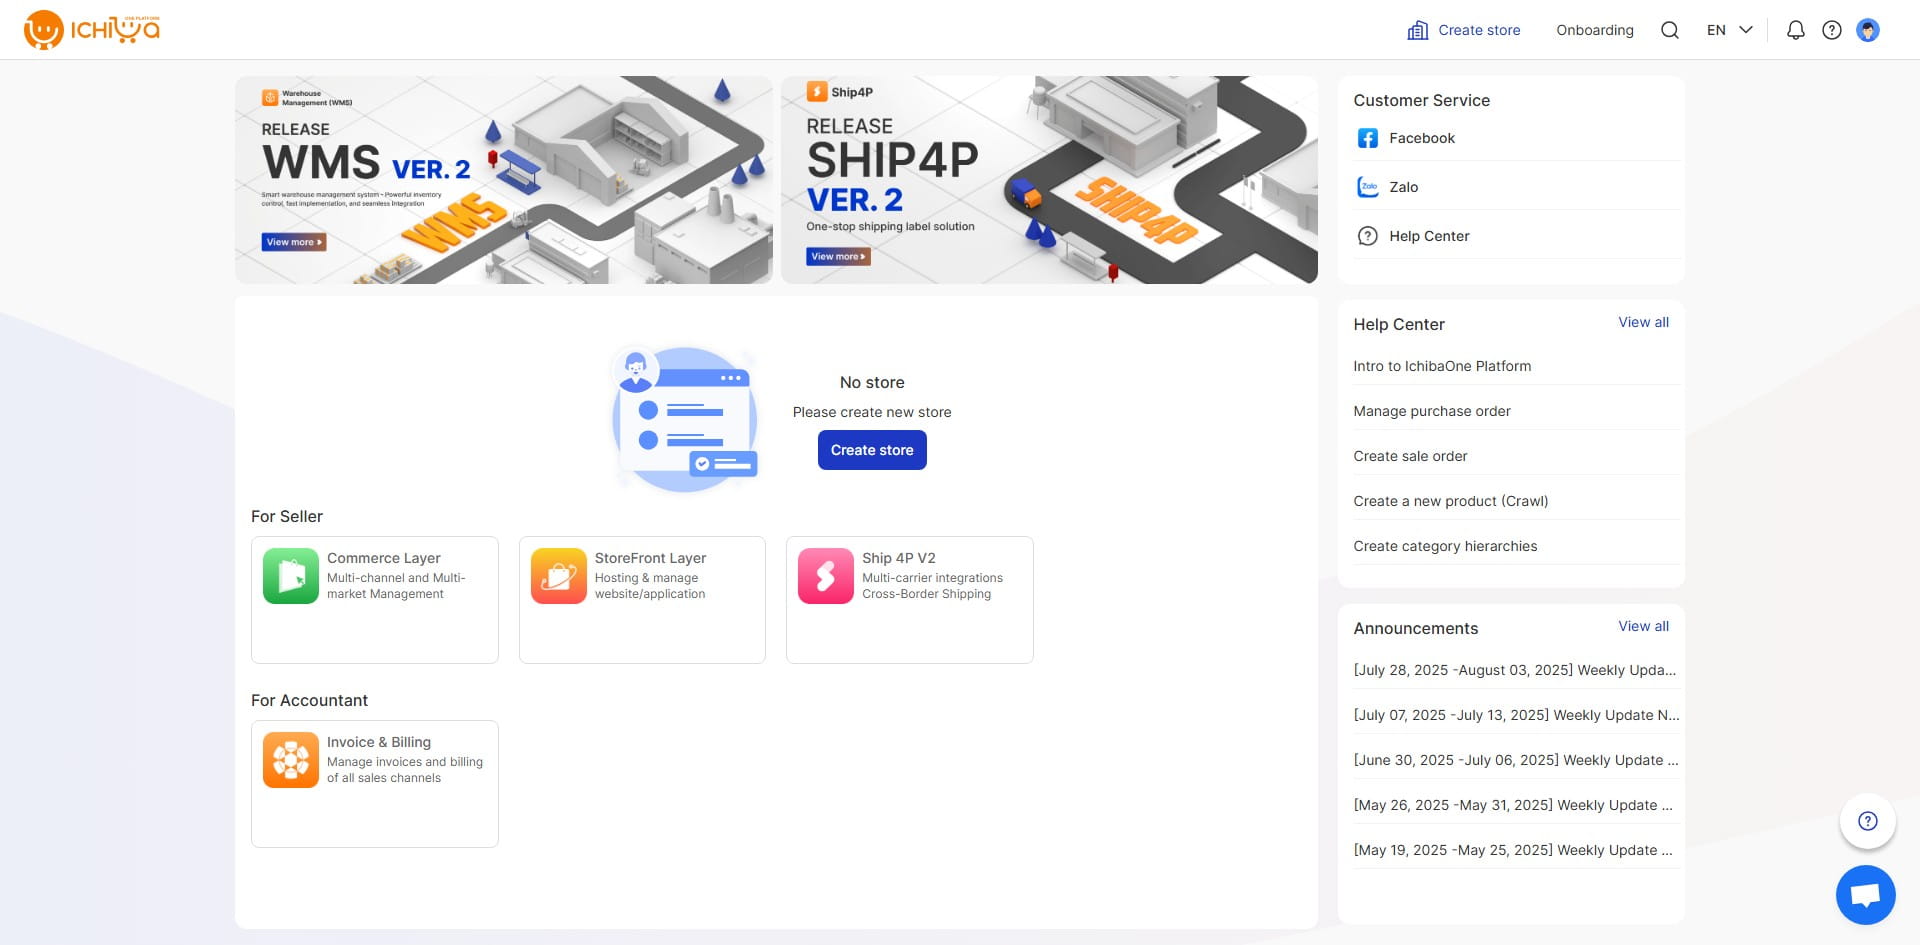1920x945 pixels.
Task: Open the Commerce Layer green app icon
Action: [291, 576]
